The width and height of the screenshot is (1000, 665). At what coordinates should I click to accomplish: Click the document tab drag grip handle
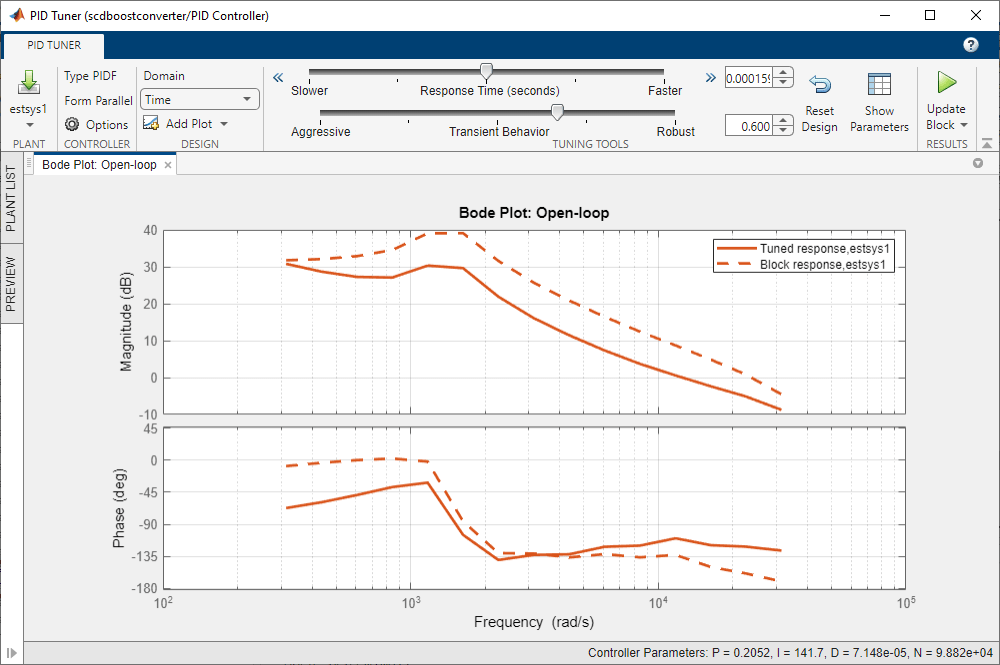click(29, 164)
